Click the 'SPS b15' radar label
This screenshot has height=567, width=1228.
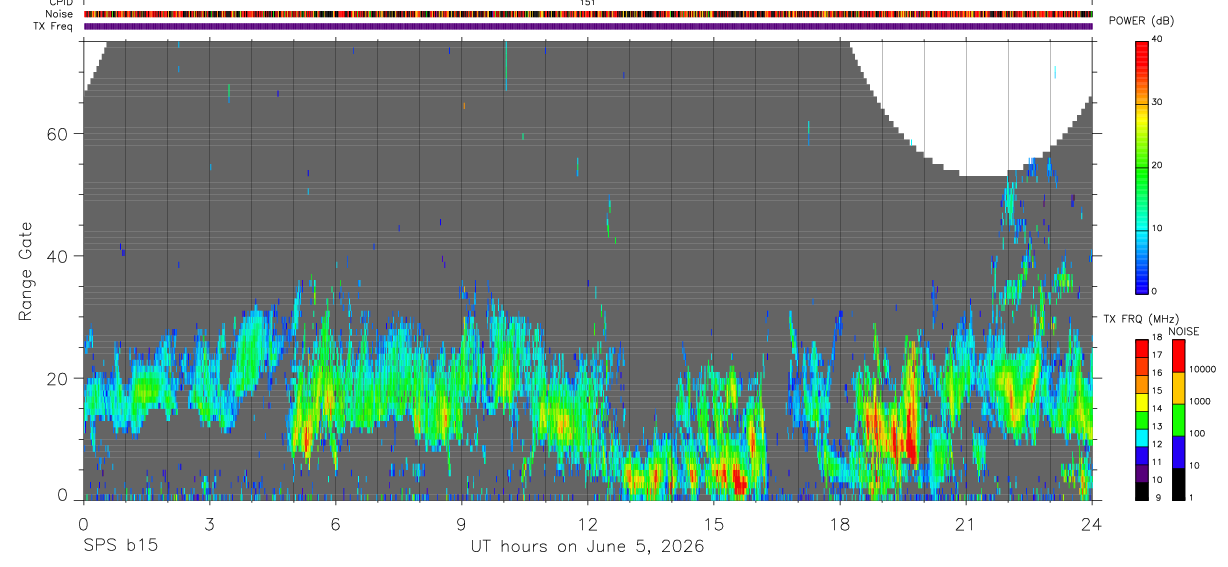[x=119, y=547]
